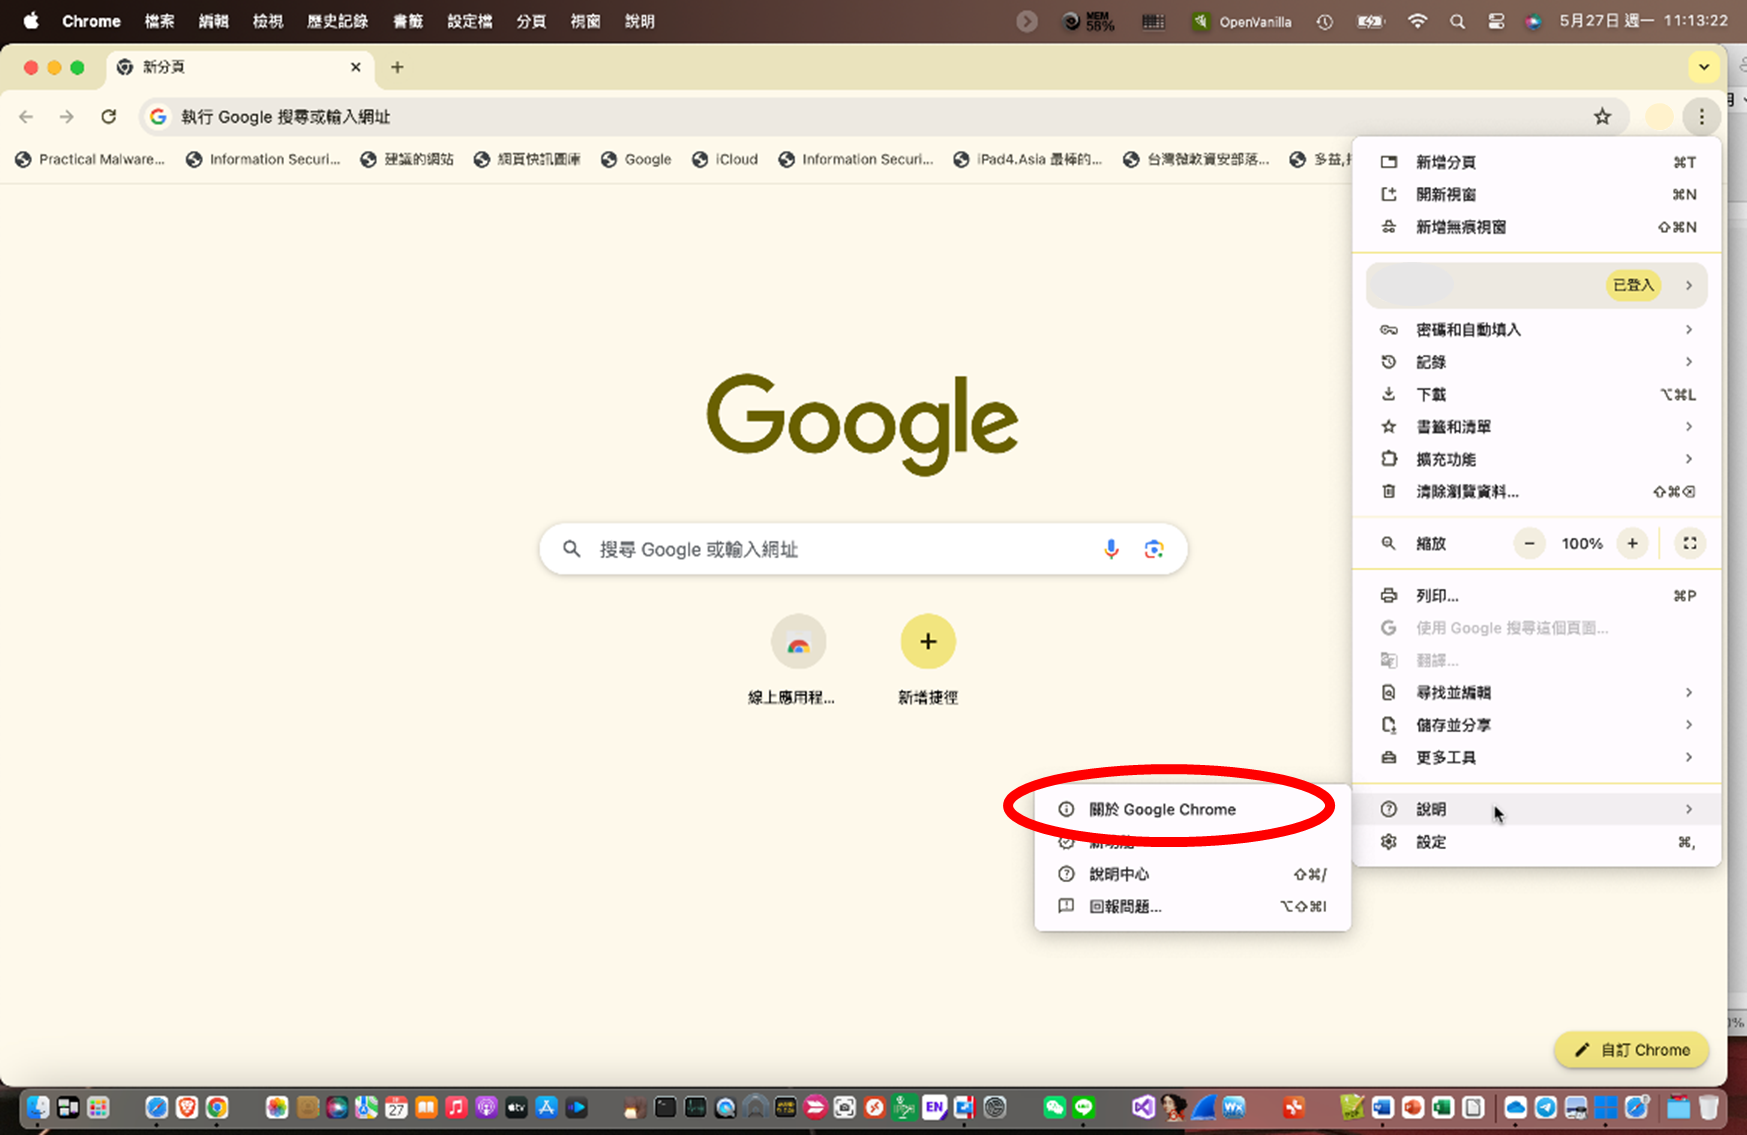This screenshot has height=1135, width=1747.
Task: Click the Google search input box
Action: pos(840,549)
